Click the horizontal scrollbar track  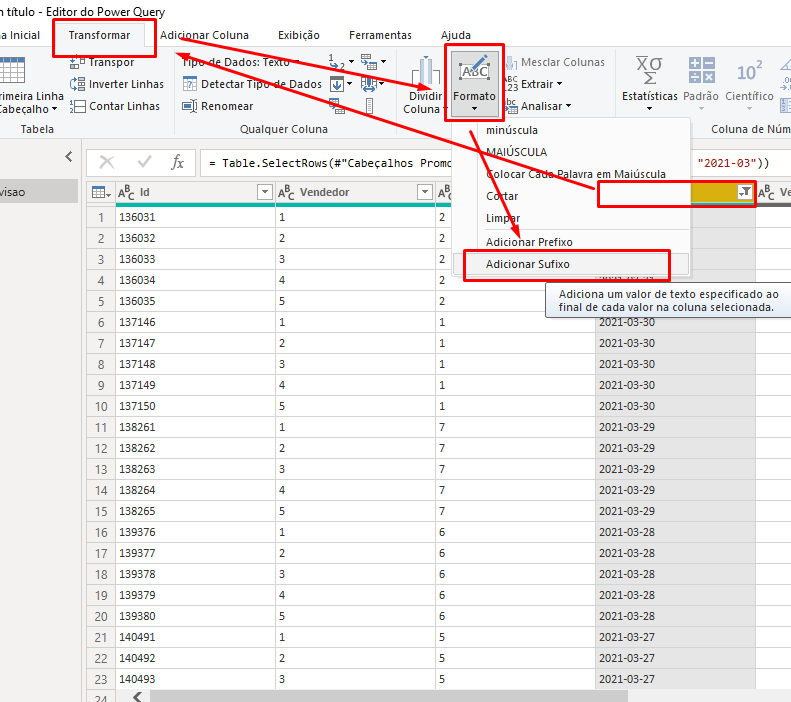coord(709,696)
